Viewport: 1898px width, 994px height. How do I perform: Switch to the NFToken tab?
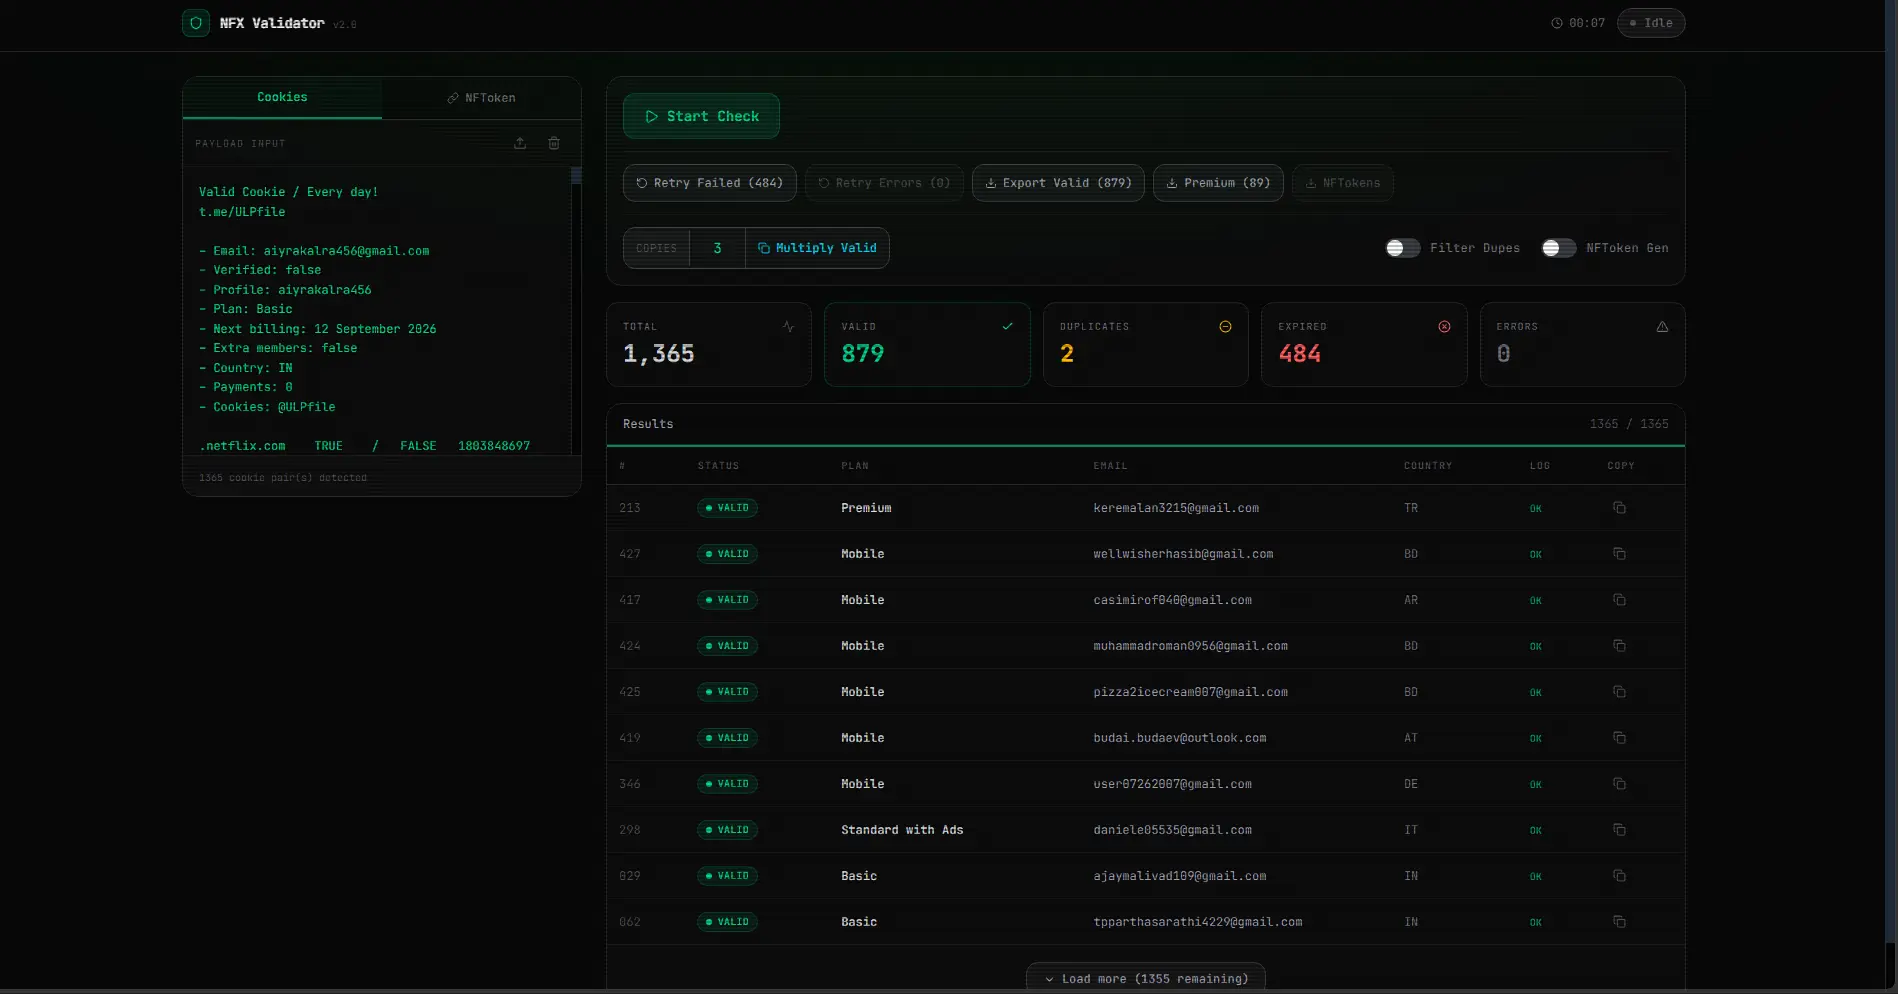(x=481, y=98)
